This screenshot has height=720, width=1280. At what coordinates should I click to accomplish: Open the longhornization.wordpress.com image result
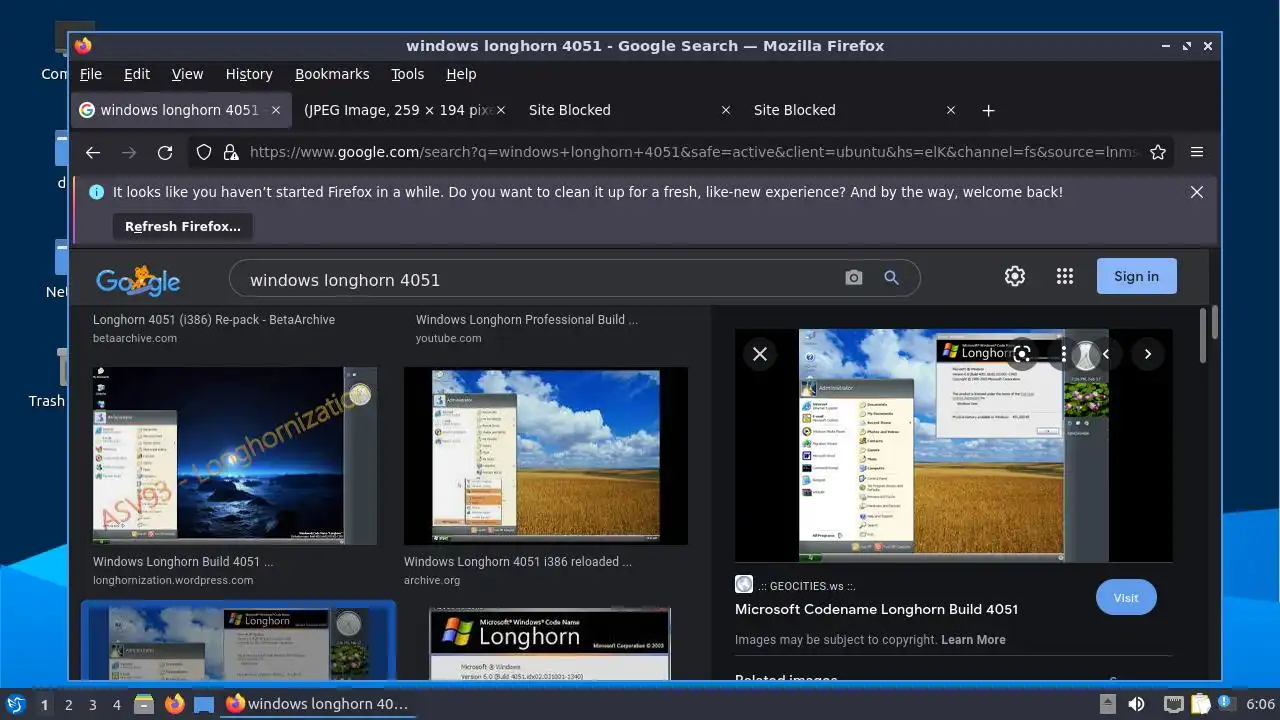tap(235, 456)
